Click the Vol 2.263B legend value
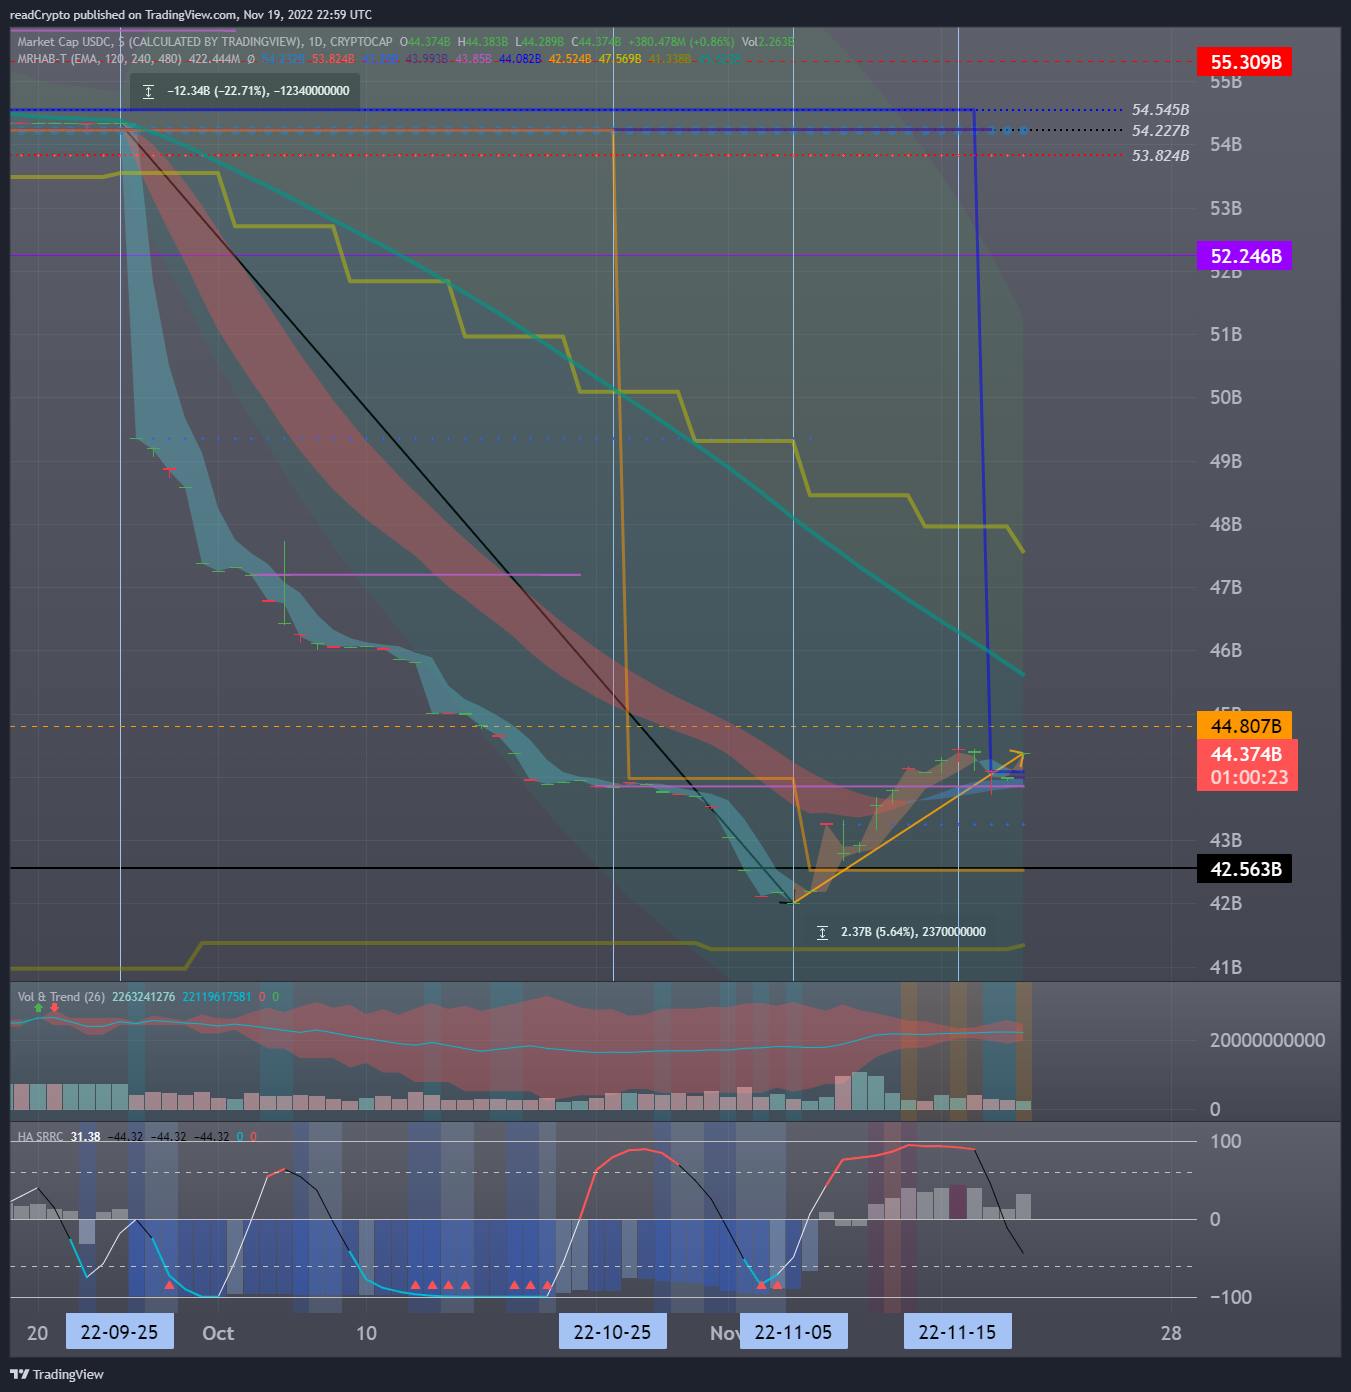1351x1392 pixels. point(768,42)
